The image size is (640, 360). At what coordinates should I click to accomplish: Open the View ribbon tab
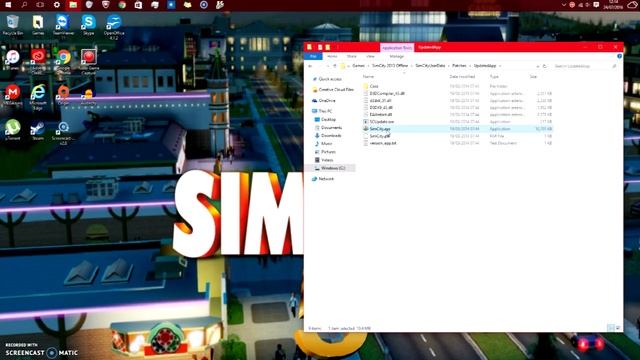point(370,56)
